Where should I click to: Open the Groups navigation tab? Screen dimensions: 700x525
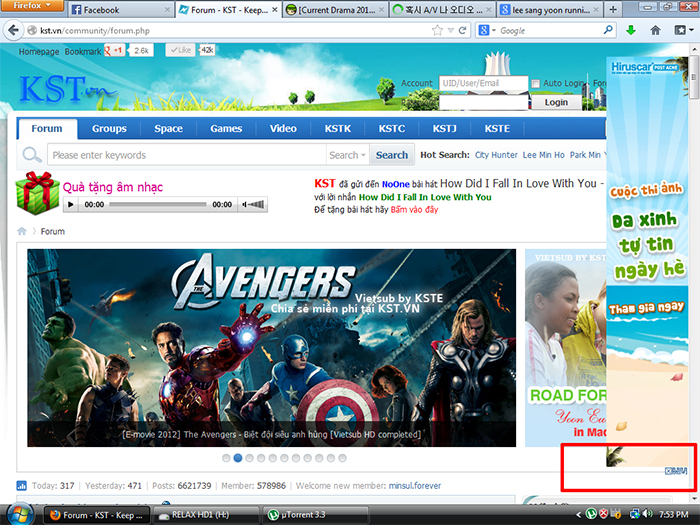pyautogui.click(x=109, y=129)
